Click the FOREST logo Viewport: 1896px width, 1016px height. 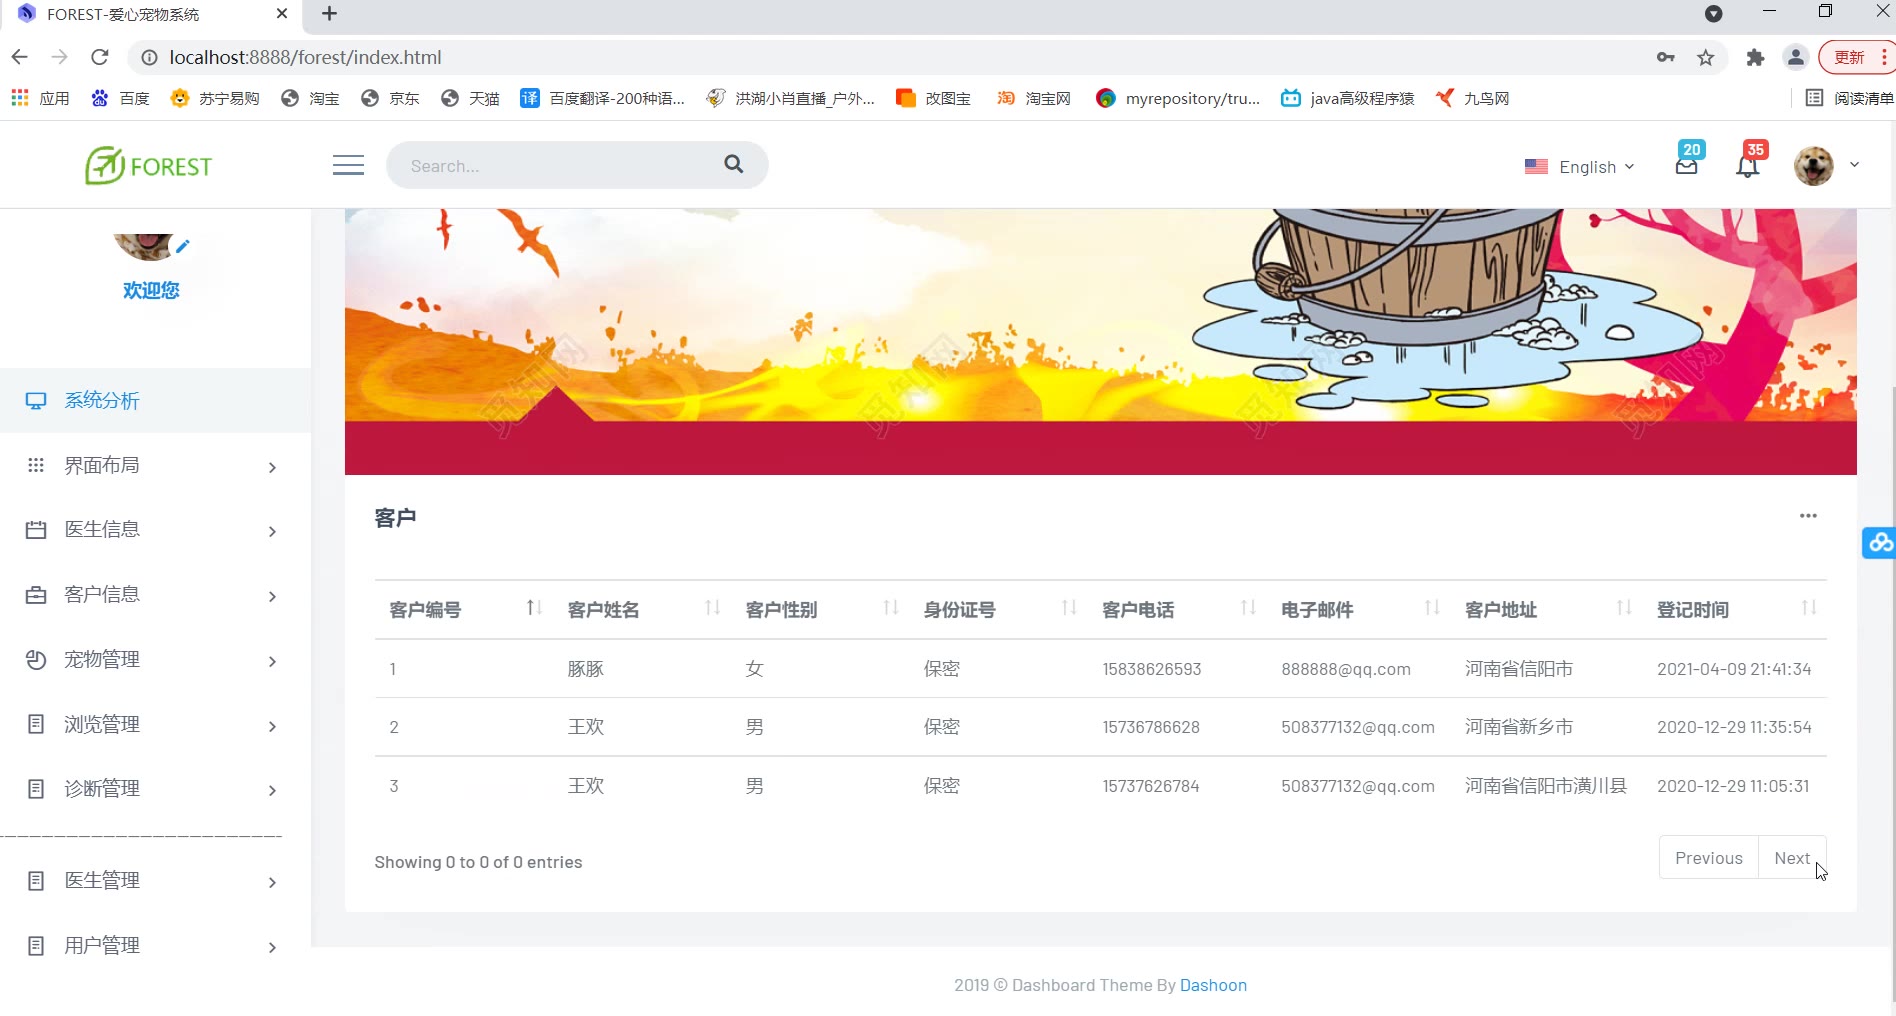[x=148, y=166]
